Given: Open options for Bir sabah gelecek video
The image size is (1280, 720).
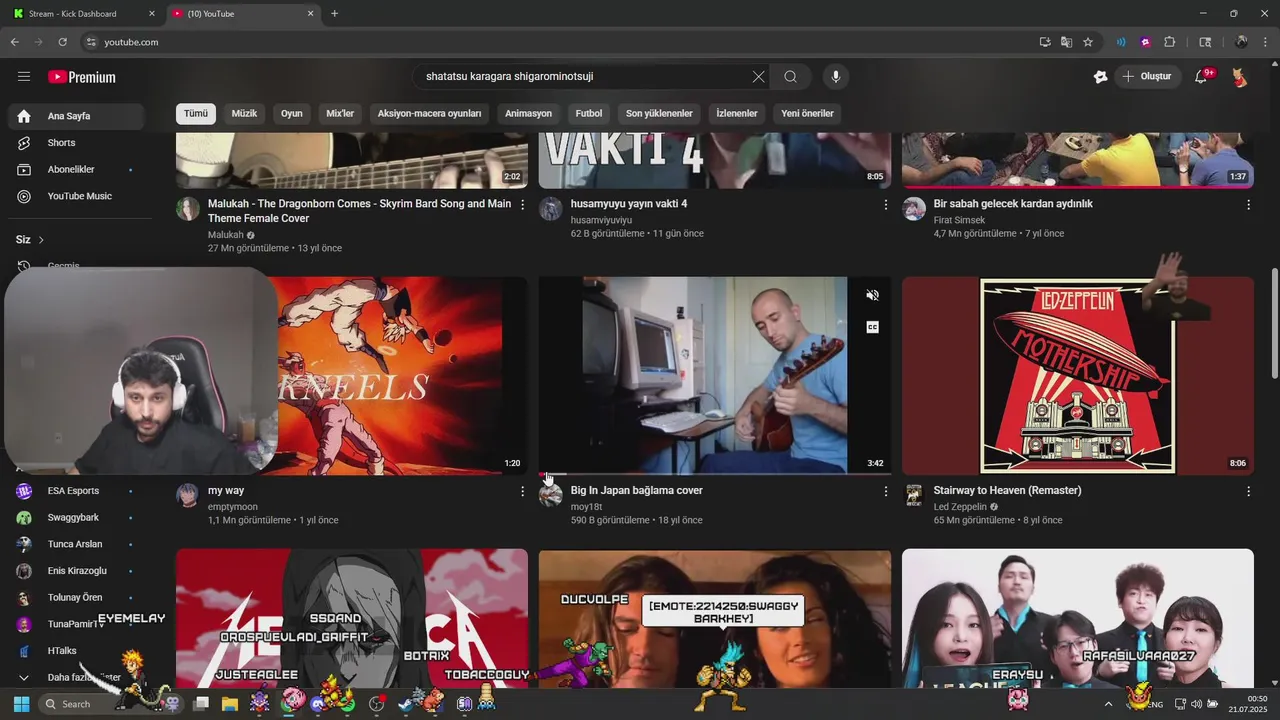Looking at the screenshot, I should click(x=1248, y=204).
